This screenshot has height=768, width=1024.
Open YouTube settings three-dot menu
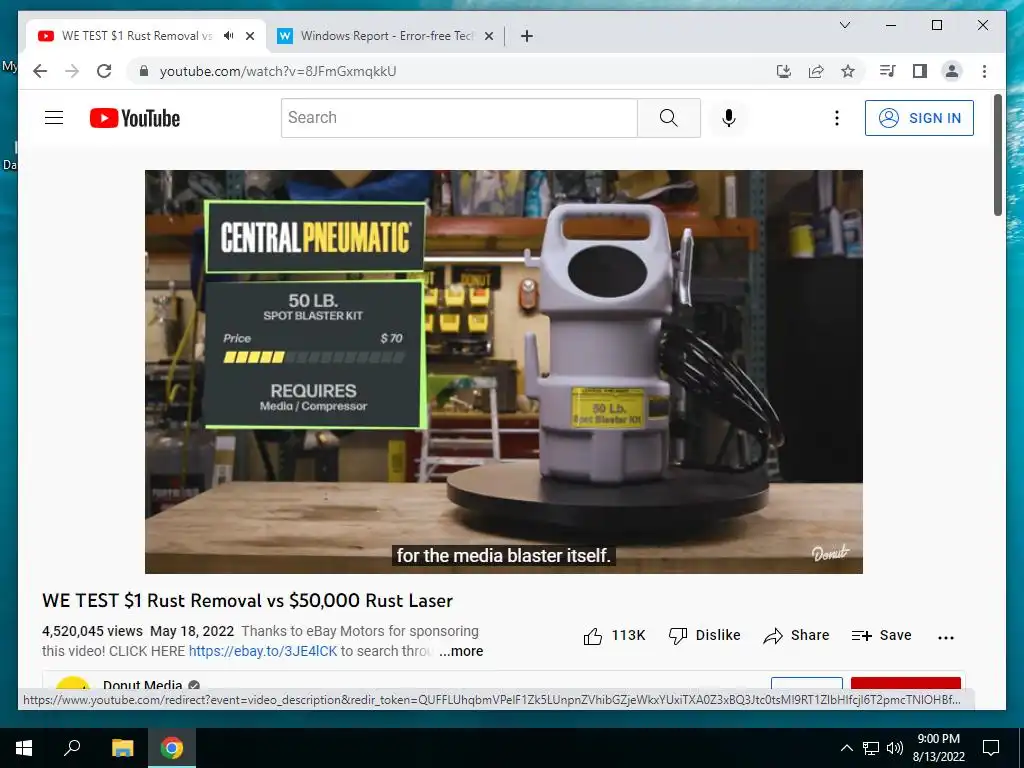(837, 118)
